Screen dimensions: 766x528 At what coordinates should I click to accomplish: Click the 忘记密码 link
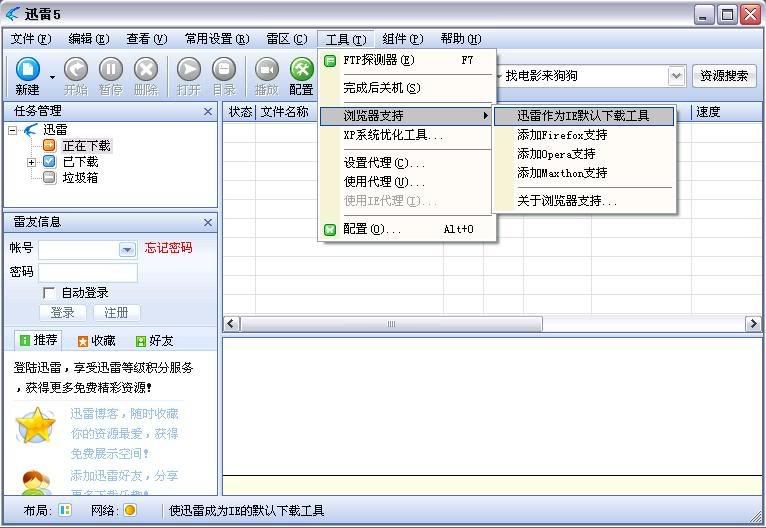pos(169,248)
